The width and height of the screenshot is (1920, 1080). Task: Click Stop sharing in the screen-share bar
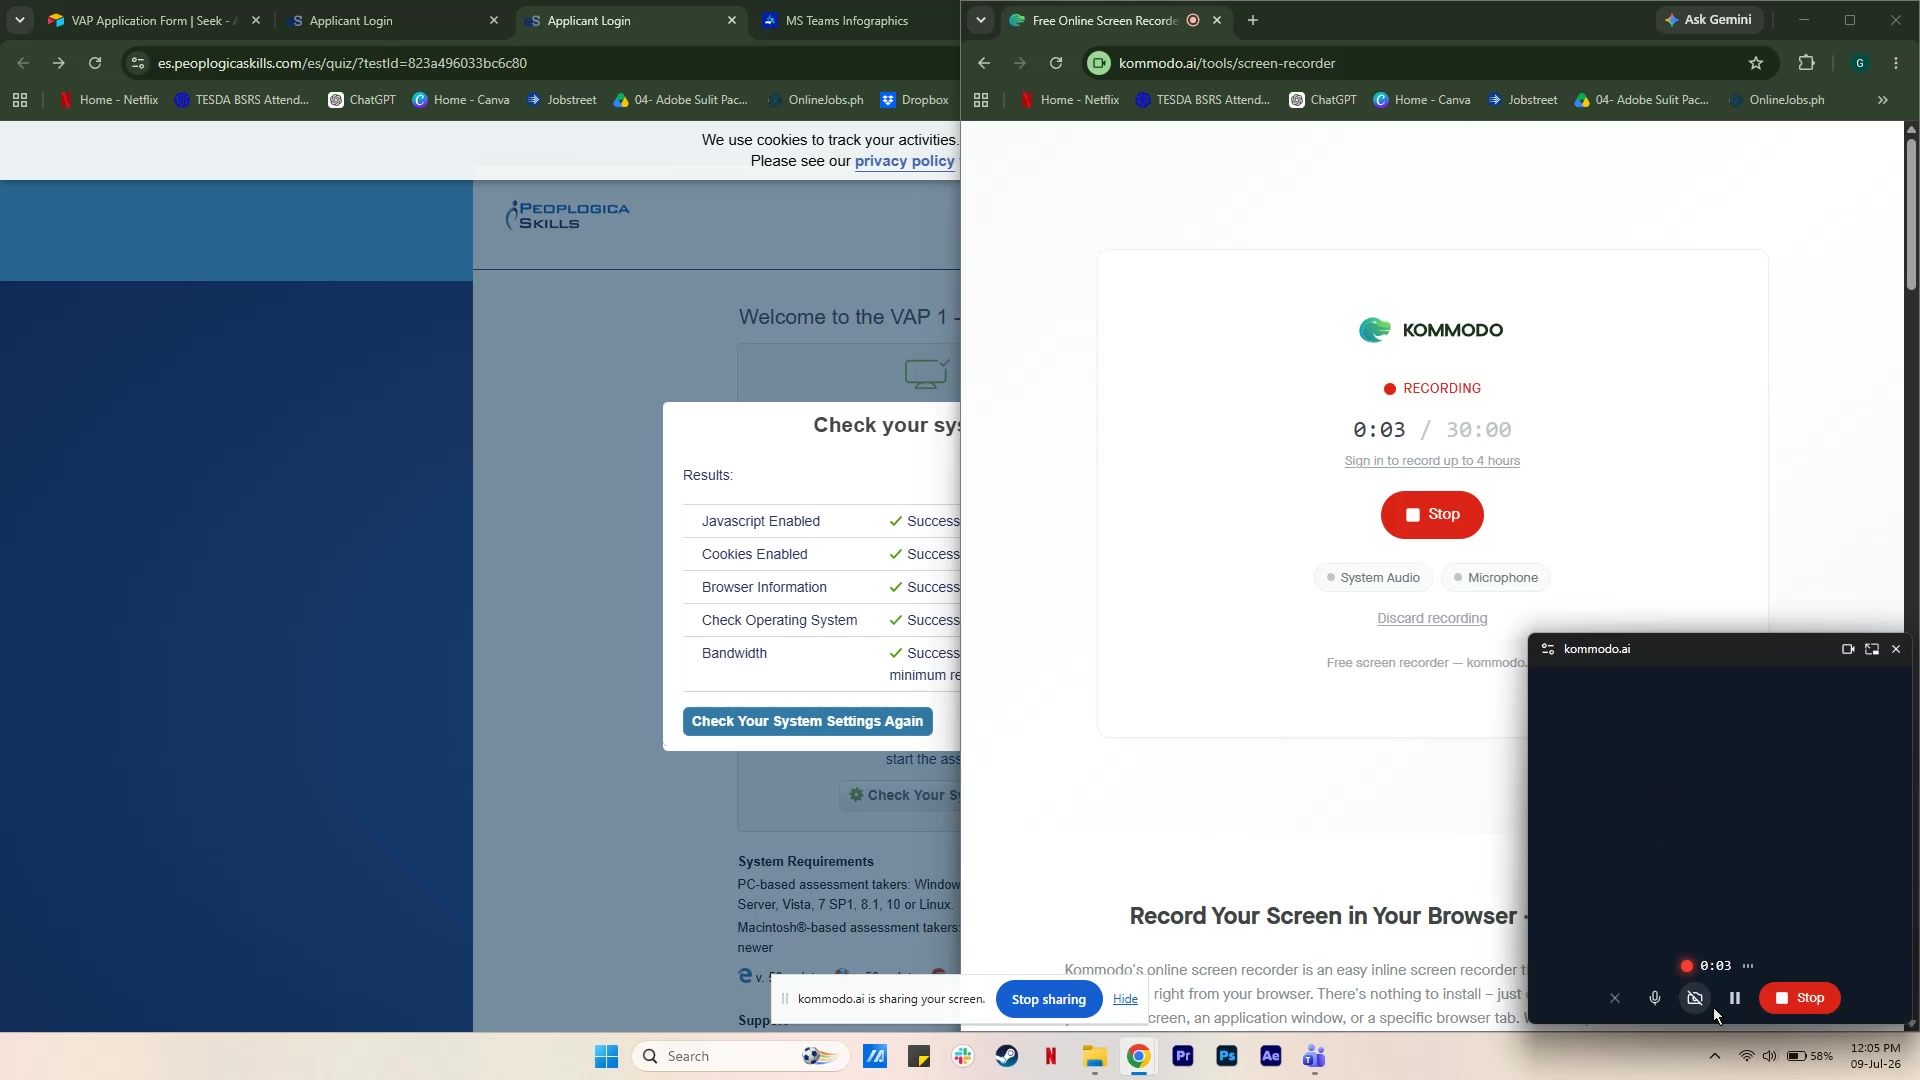(1049, 999)
